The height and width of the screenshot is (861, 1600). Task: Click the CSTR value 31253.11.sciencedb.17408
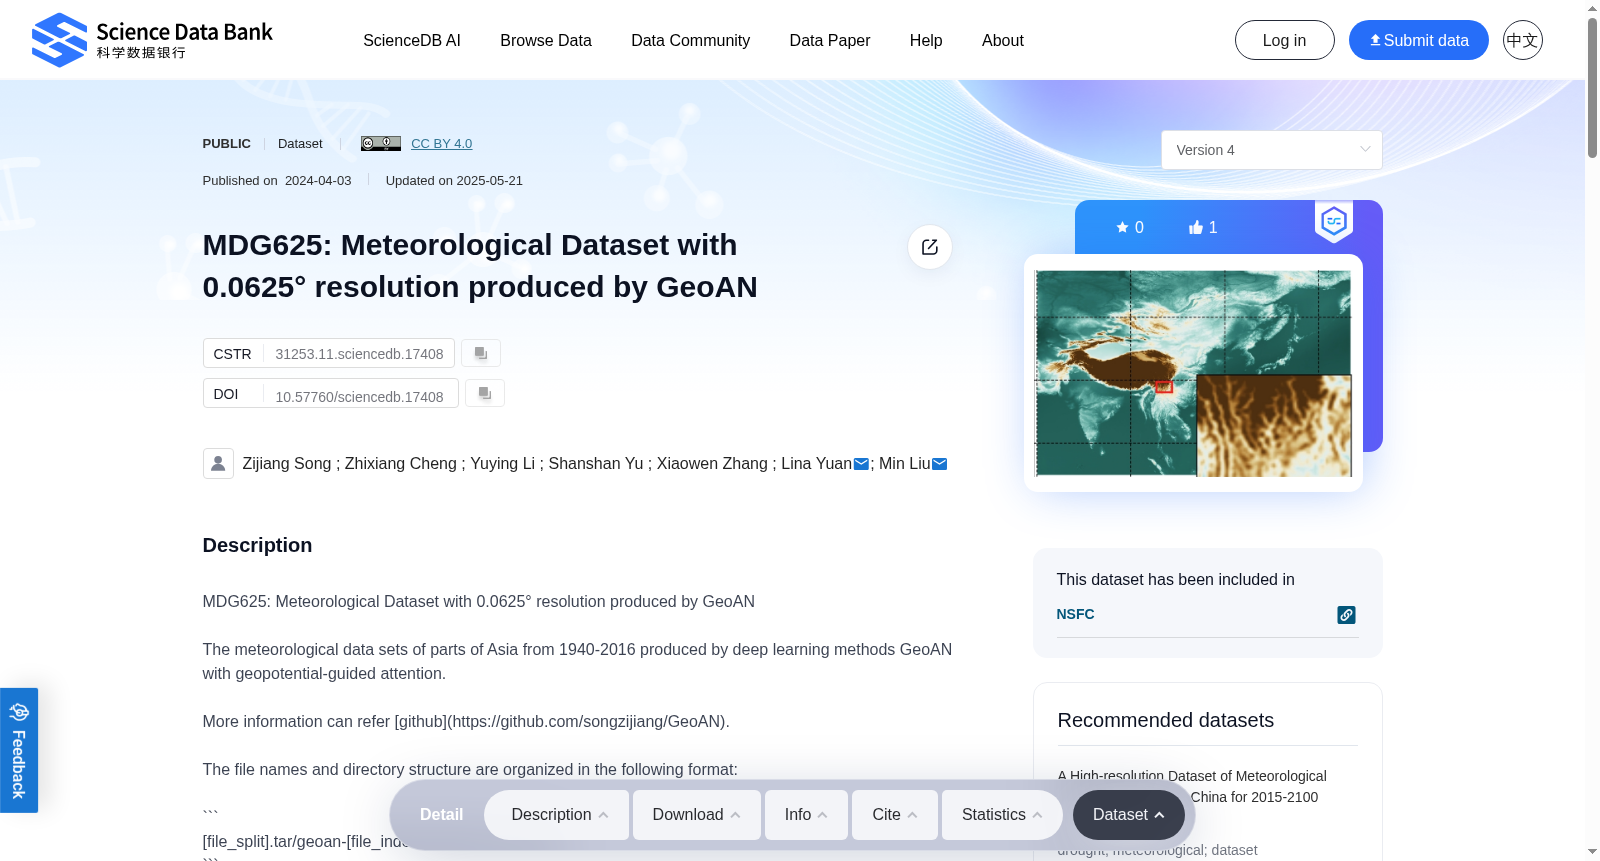[x=360, y=354]
